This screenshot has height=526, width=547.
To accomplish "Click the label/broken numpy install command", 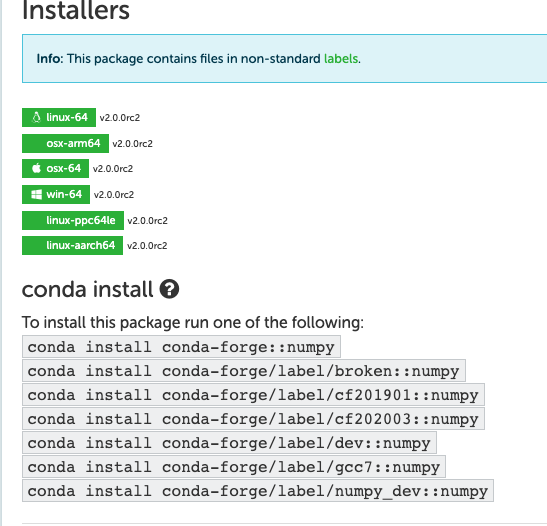I will tap(243, 371).
